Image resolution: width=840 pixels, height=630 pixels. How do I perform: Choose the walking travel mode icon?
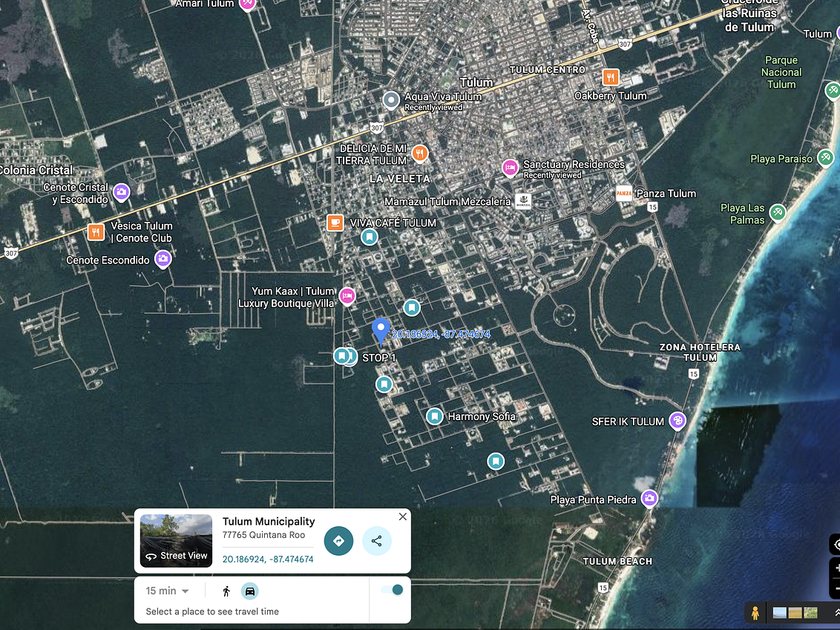point(226,591)
